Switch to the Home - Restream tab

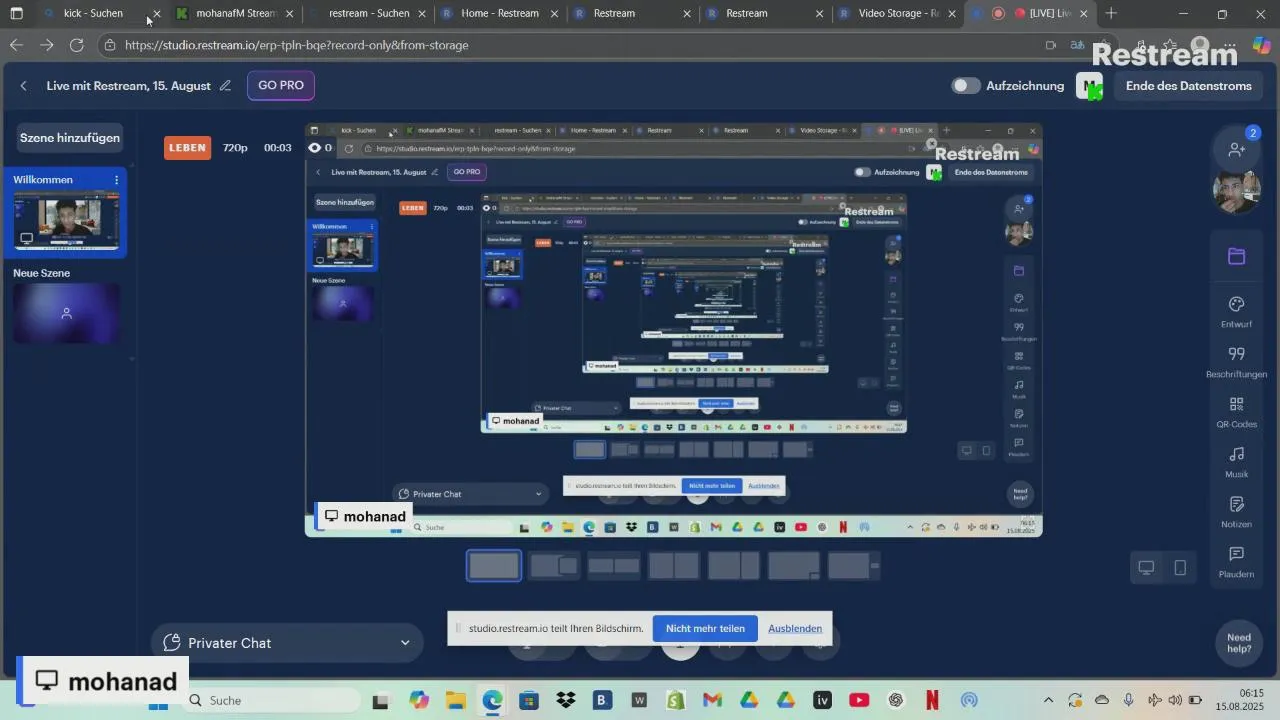point(499,14)
